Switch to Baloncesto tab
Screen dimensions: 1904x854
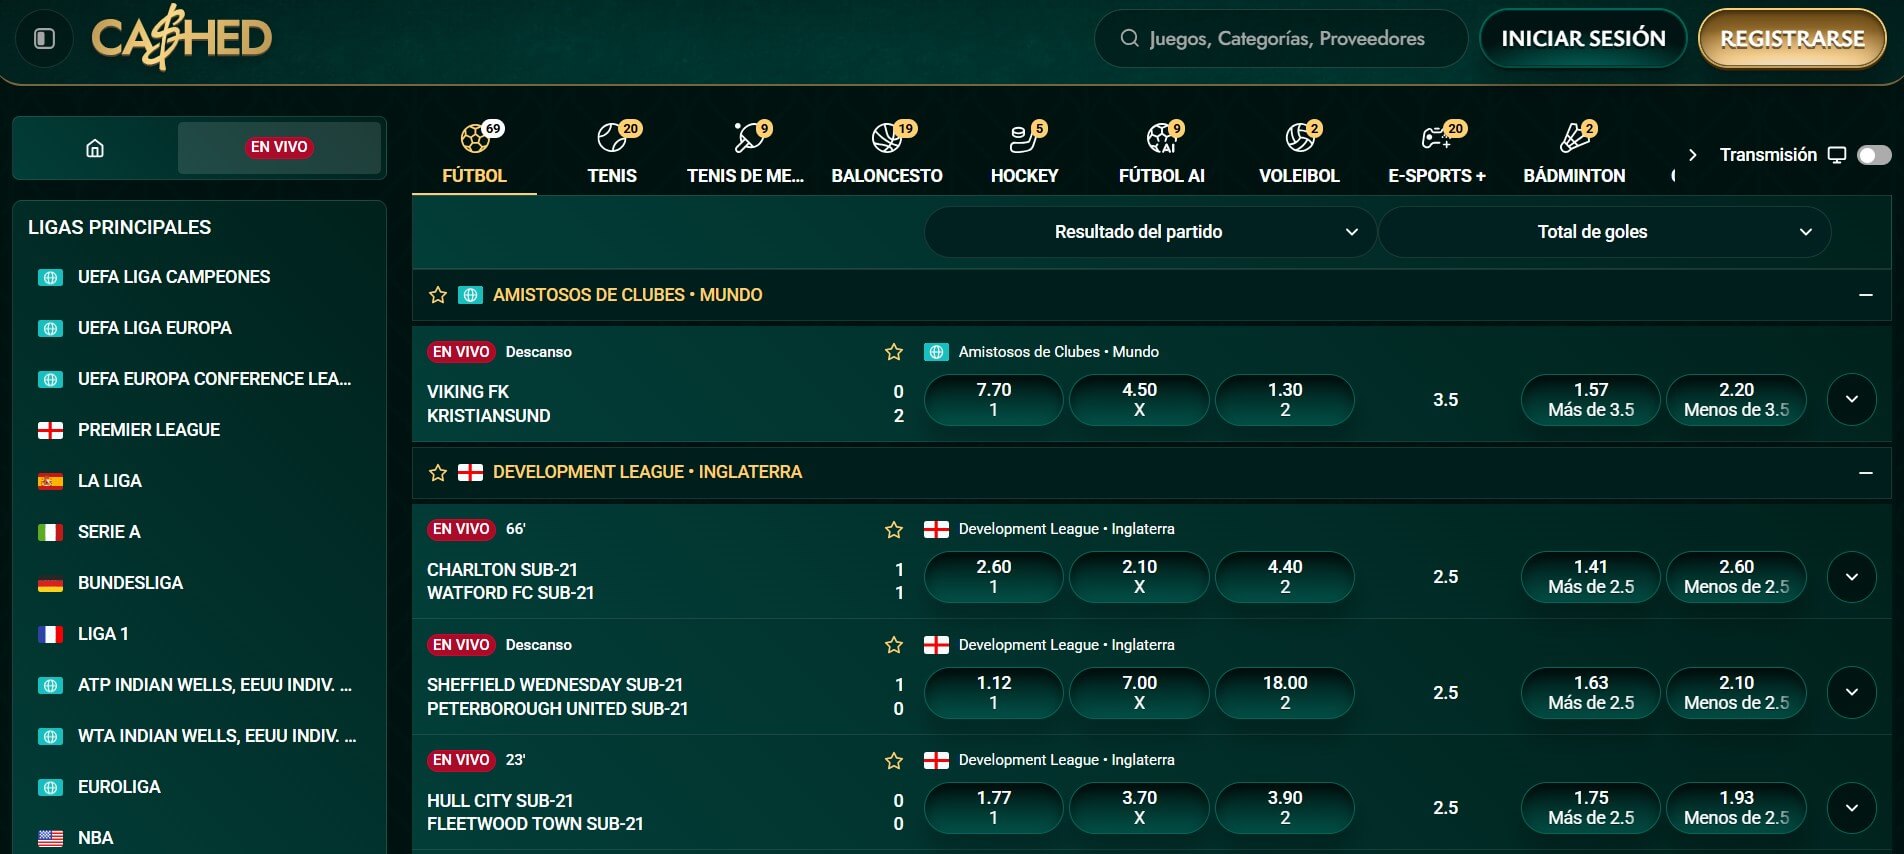(x=887, y=153)
